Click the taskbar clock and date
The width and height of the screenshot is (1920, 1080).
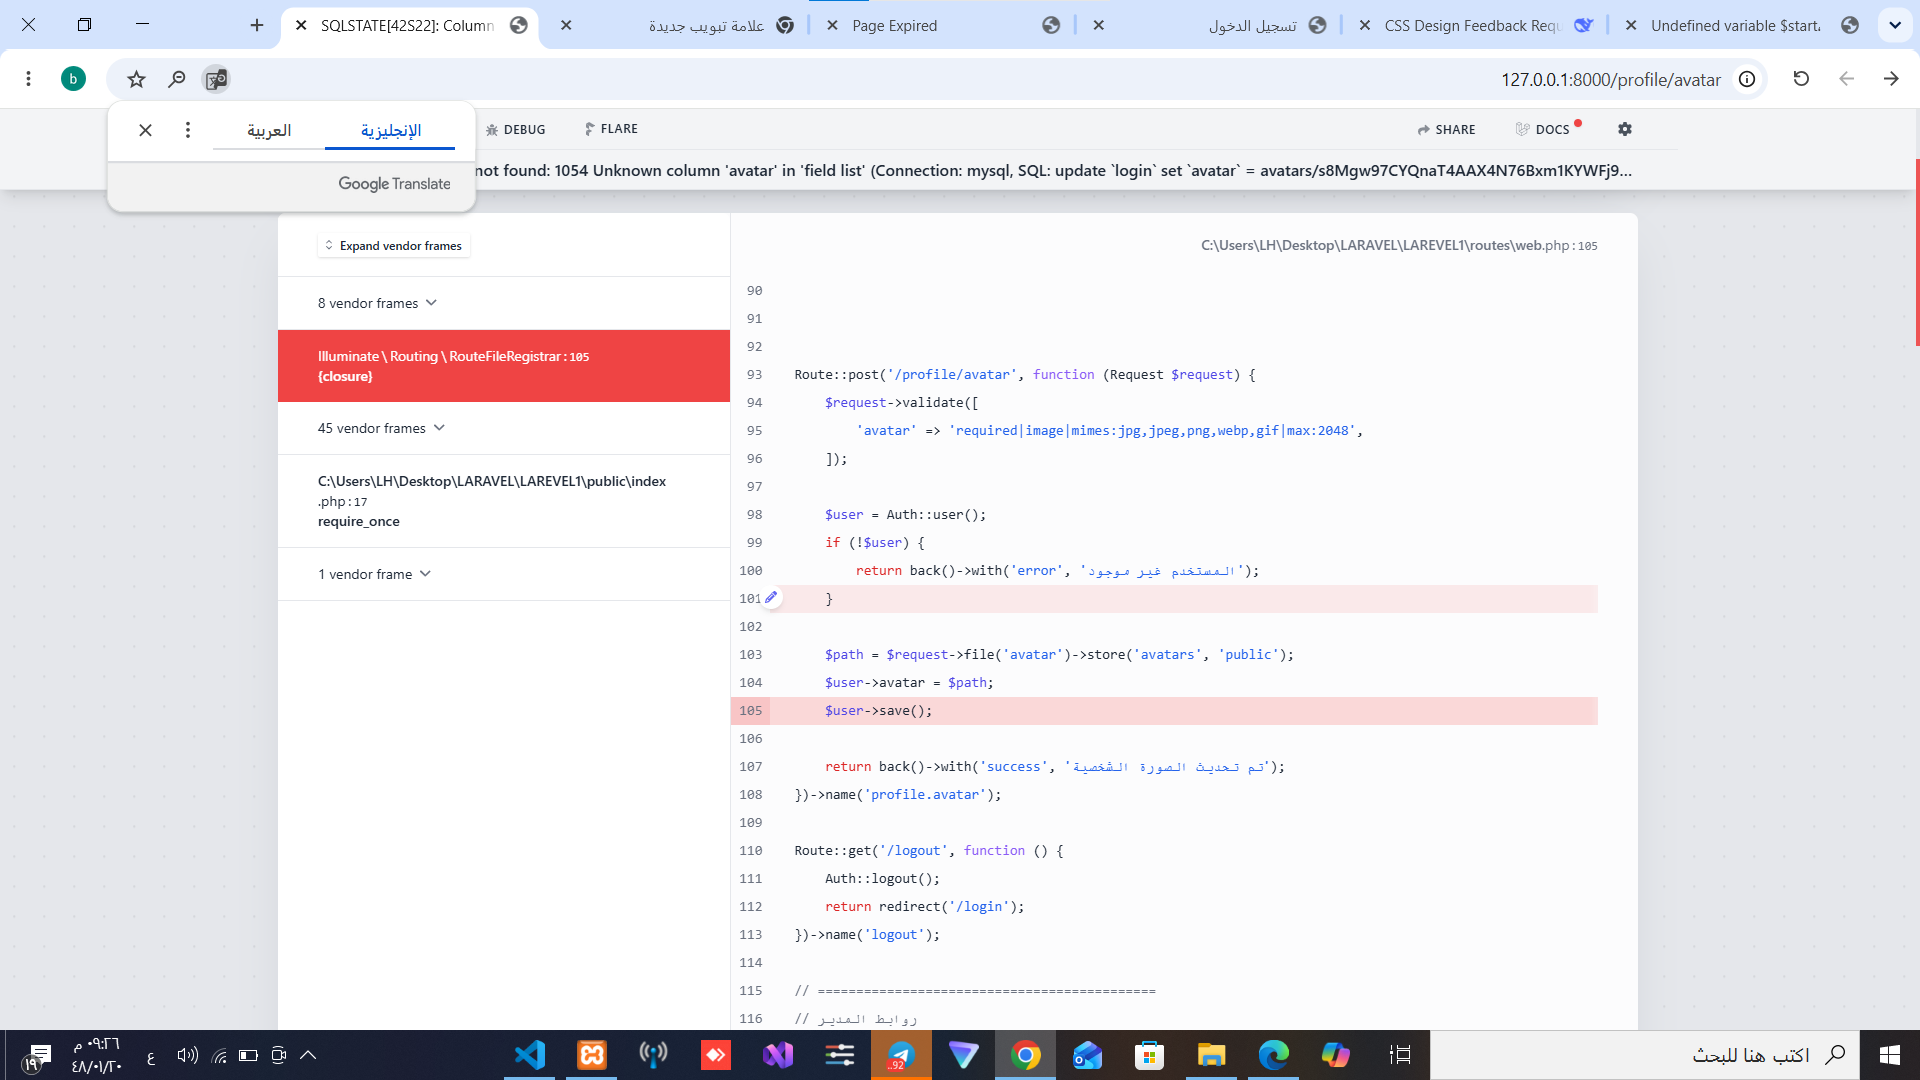[97, 1055]
